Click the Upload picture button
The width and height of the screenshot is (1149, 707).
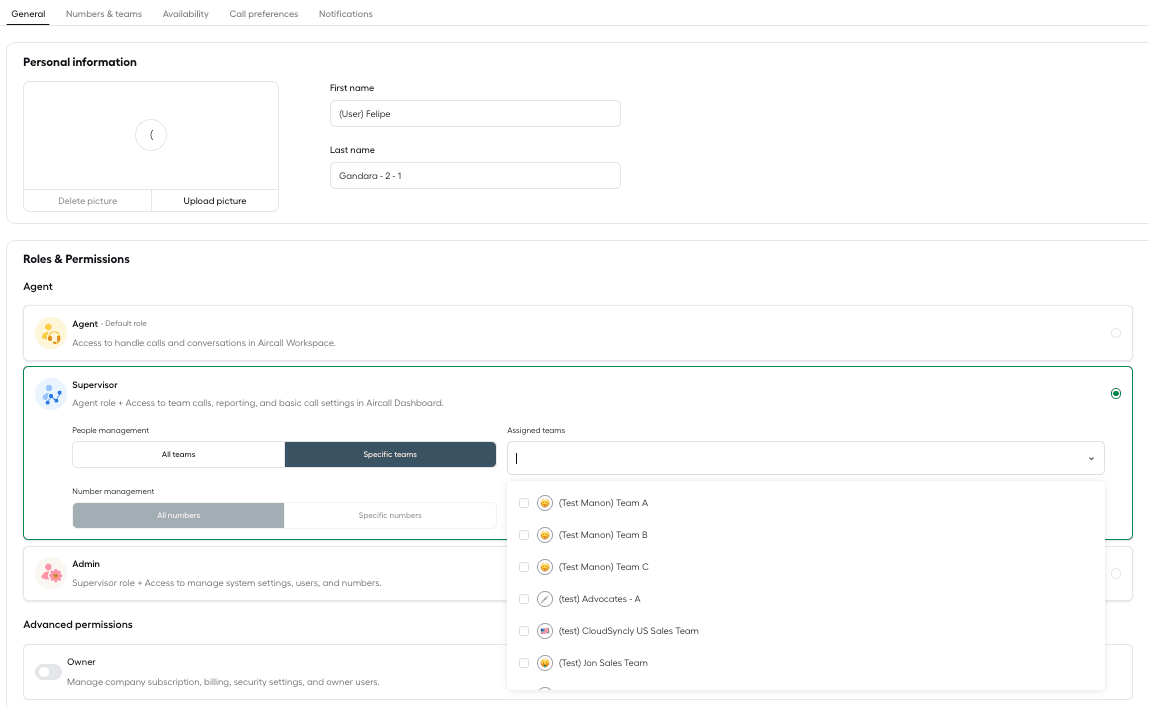pos(215,201)
